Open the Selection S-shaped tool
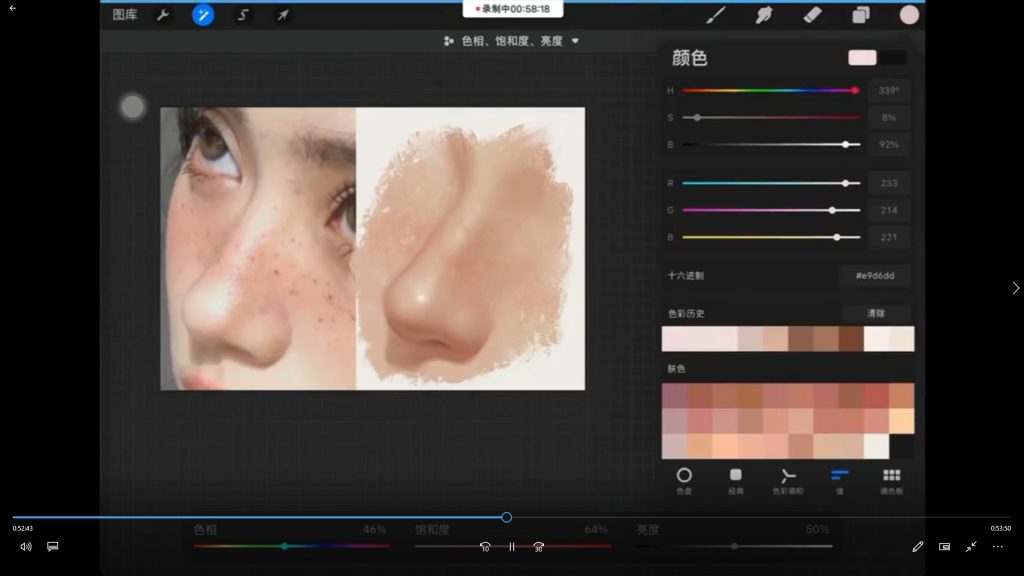Viewport: 1024px width, 576px height. coord(243,15)
